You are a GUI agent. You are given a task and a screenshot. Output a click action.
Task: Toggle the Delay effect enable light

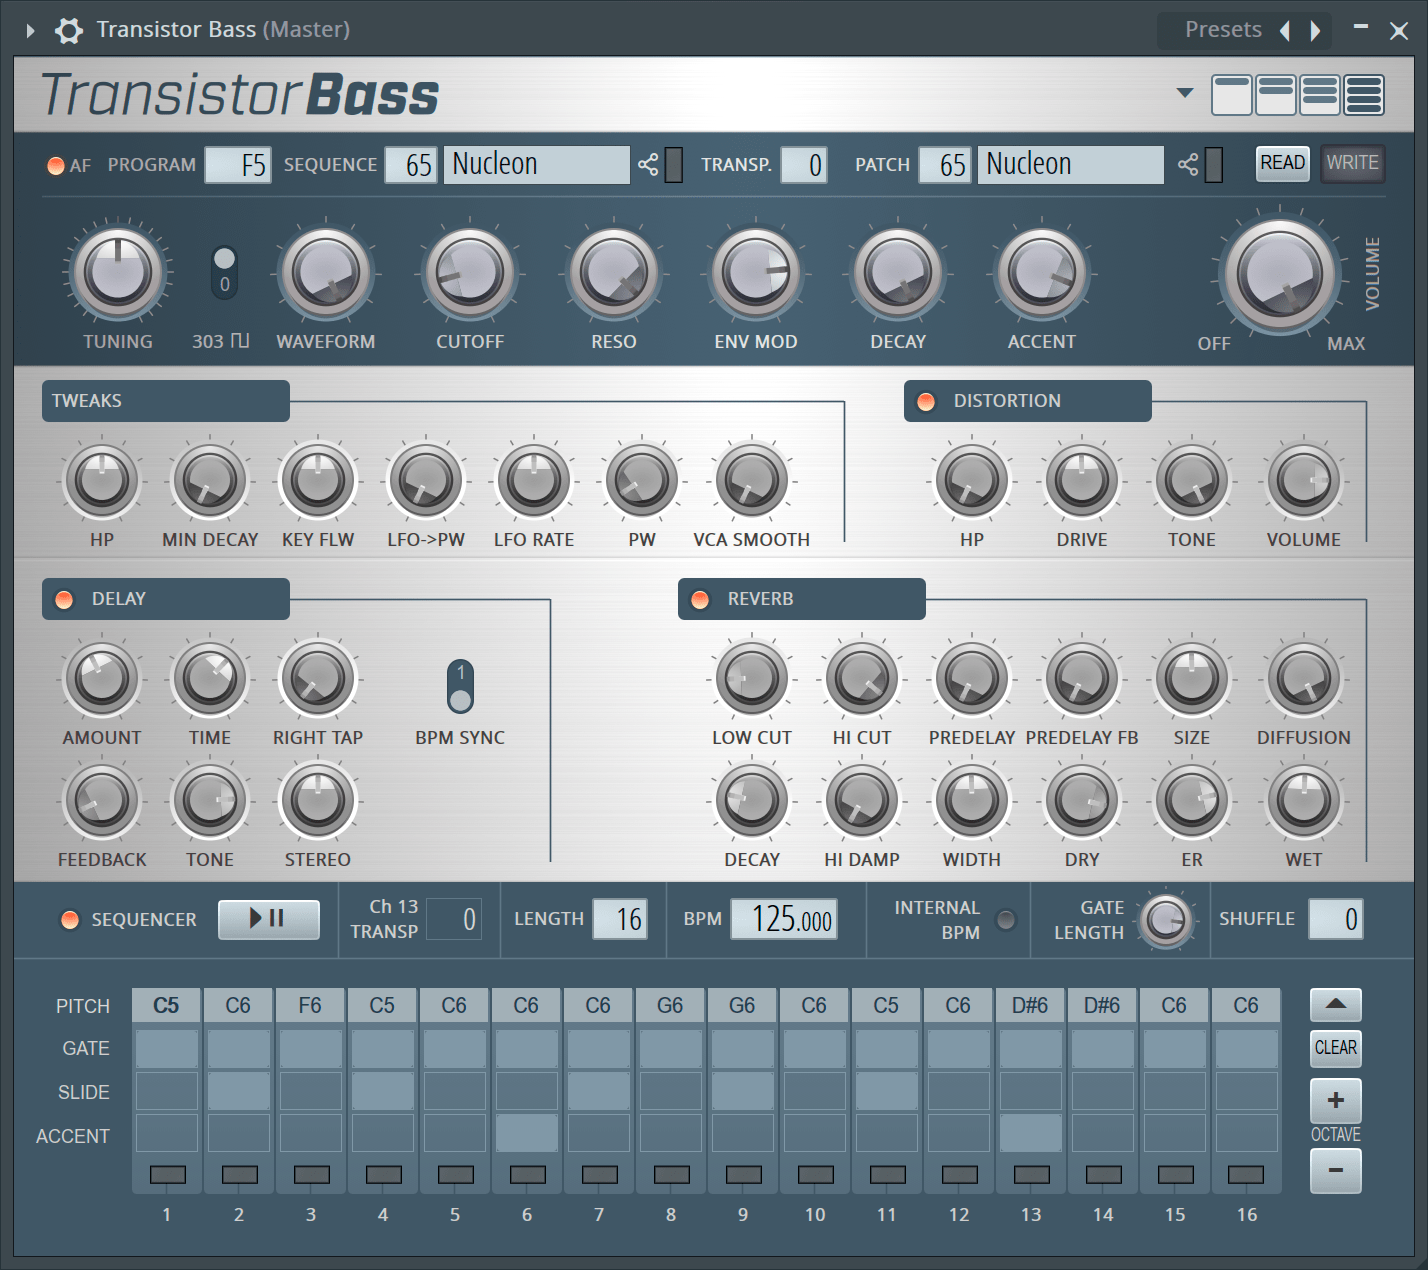click(x=64, y=599)
